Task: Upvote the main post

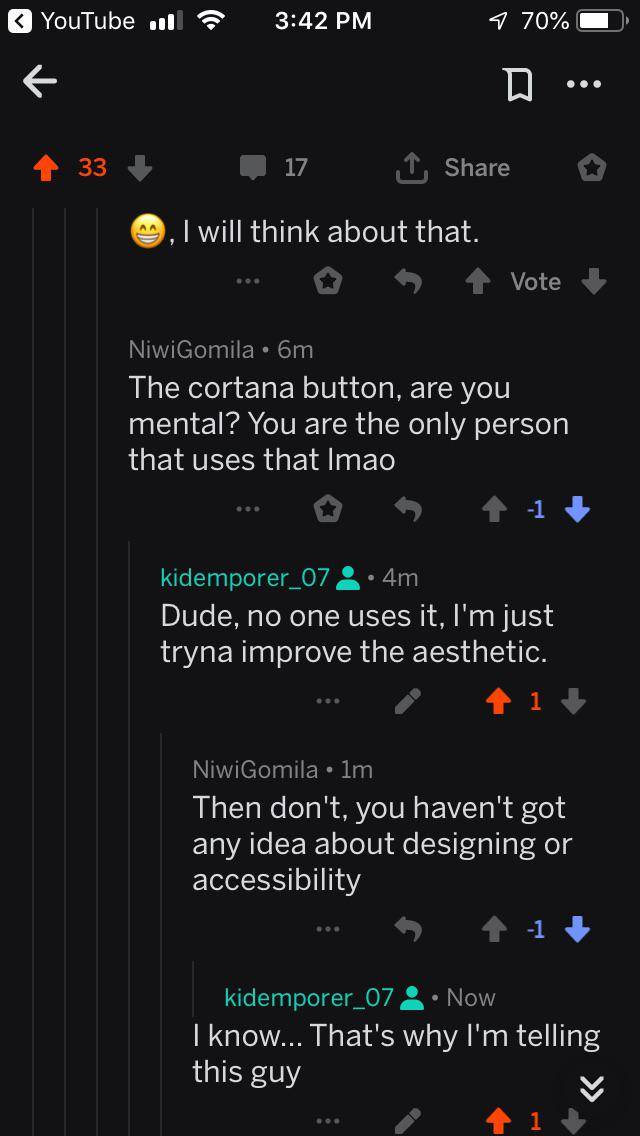Action: (44, 167)
